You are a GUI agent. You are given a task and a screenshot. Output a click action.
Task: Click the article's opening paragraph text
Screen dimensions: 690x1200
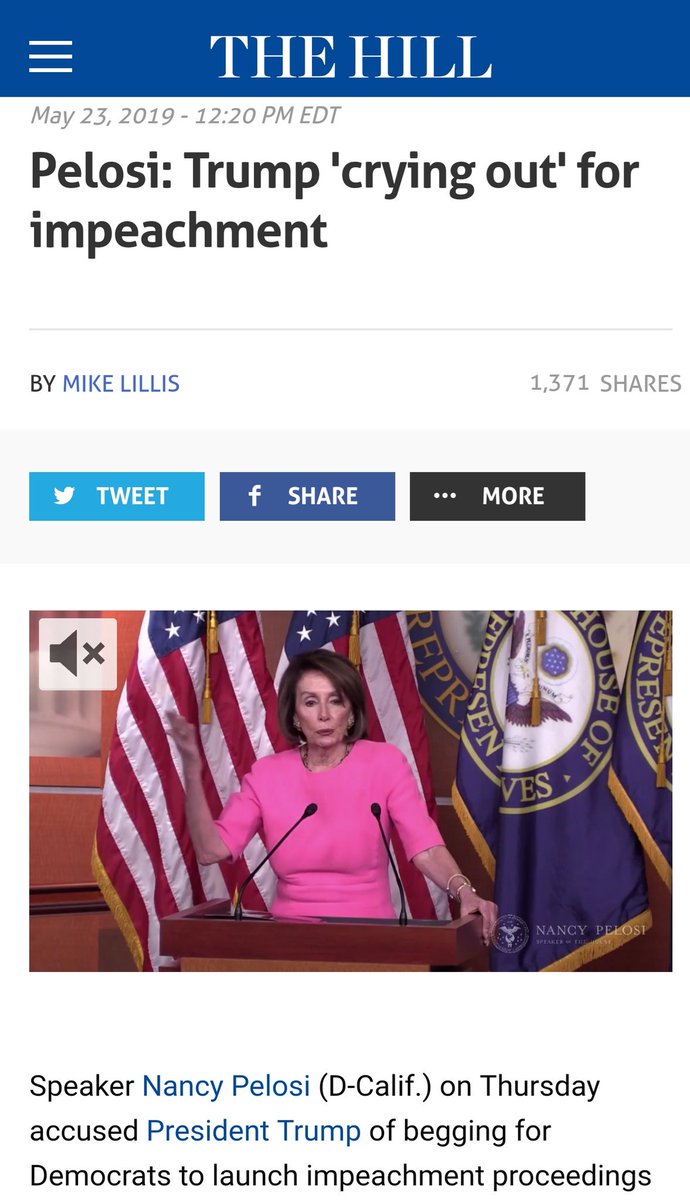[340, 1131]
